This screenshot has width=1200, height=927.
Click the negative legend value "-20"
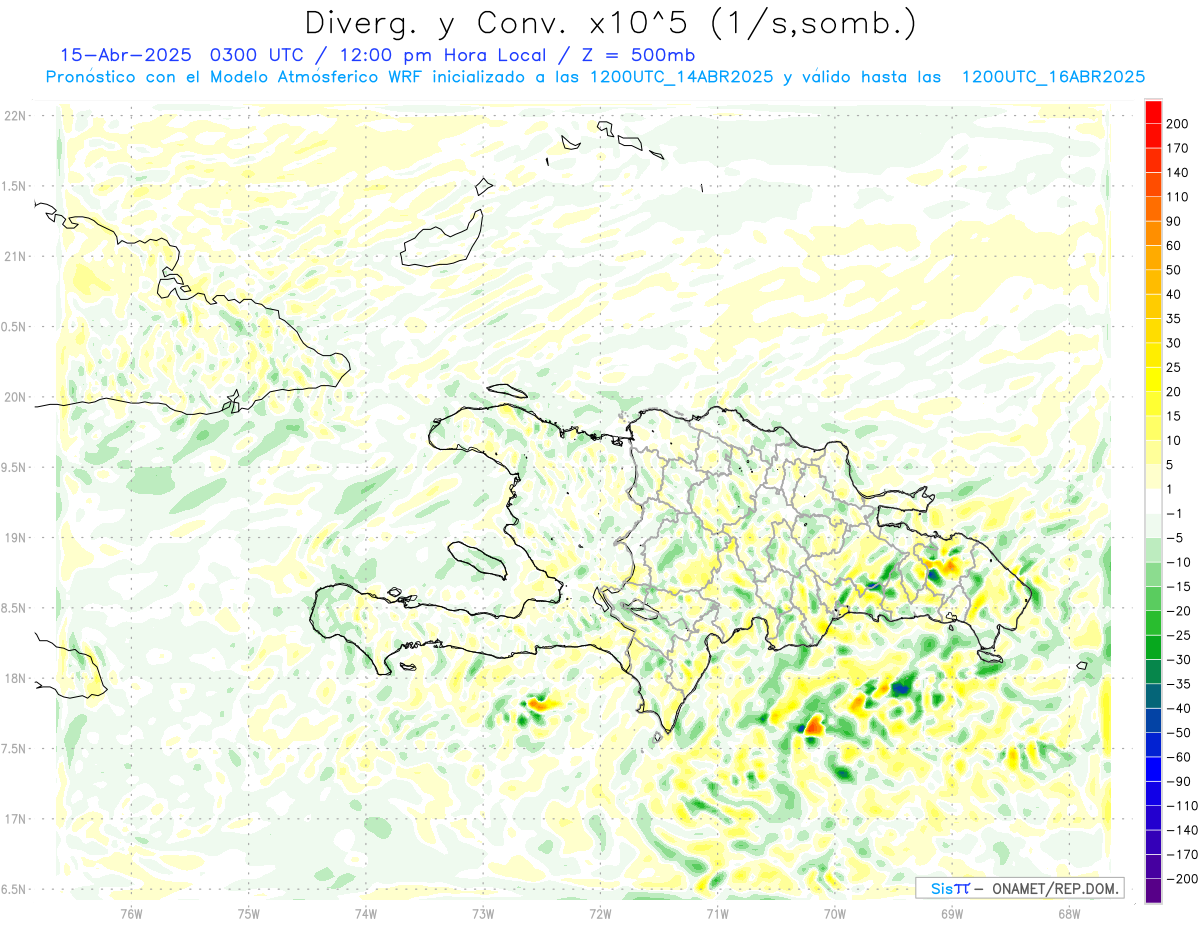click(1178, 611)
